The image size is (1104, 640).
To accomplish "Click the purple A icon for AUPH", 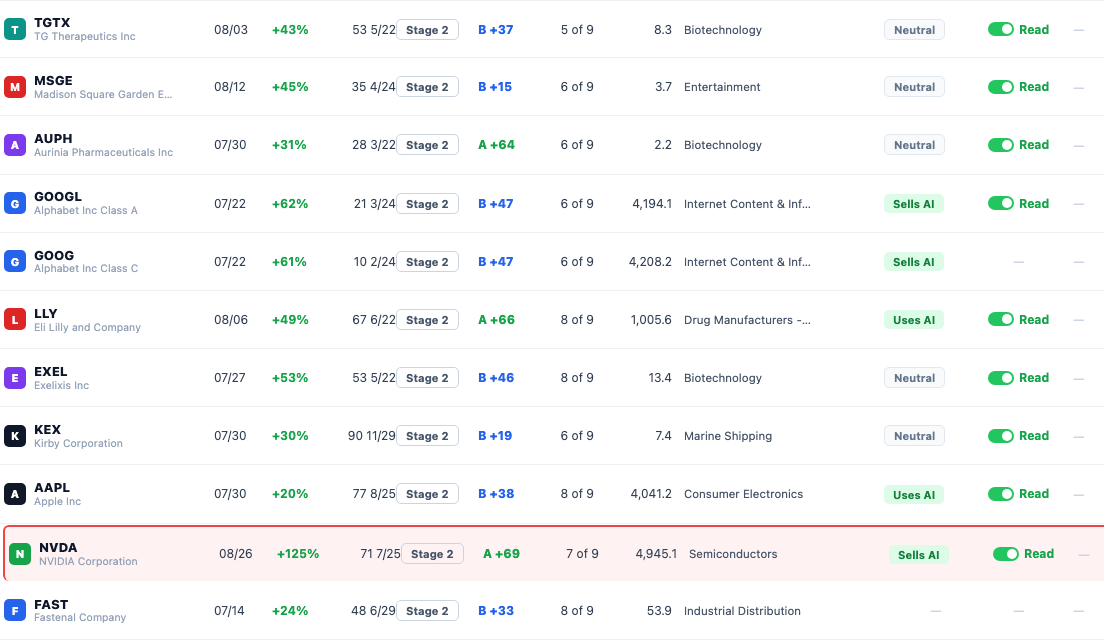I will (15, 145).
